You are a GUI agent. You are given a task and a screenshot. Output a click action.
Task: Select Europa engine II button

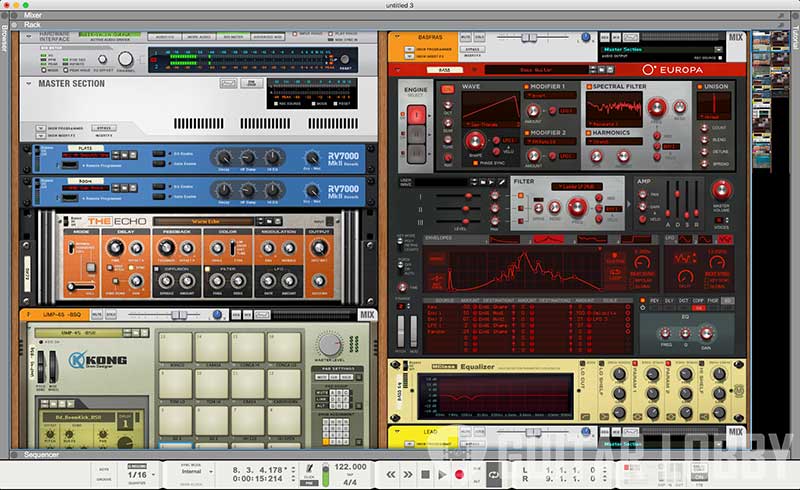[416, 134]
